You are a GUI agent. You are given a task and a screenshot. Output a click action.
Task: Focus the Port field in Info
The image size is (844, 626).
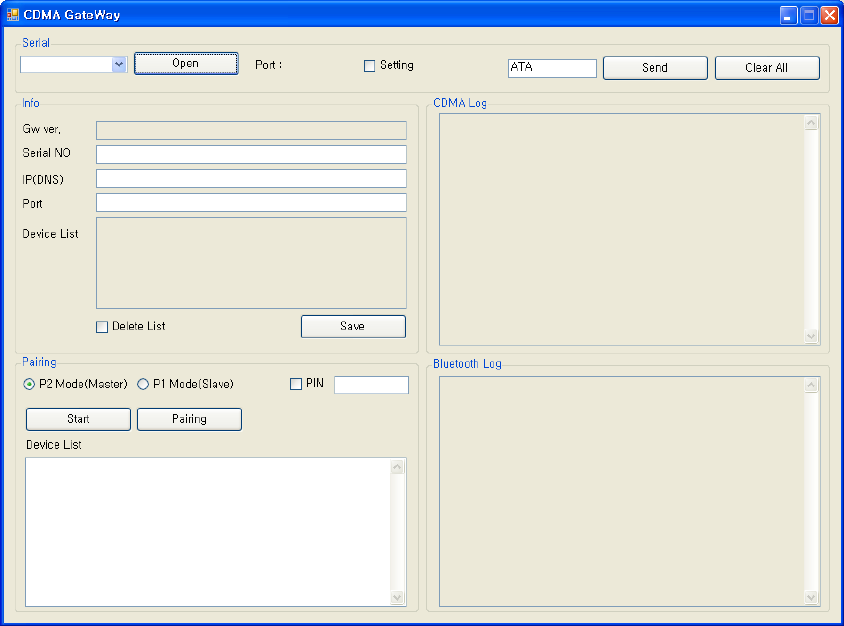pyautogui.click(x=251, y=203)
